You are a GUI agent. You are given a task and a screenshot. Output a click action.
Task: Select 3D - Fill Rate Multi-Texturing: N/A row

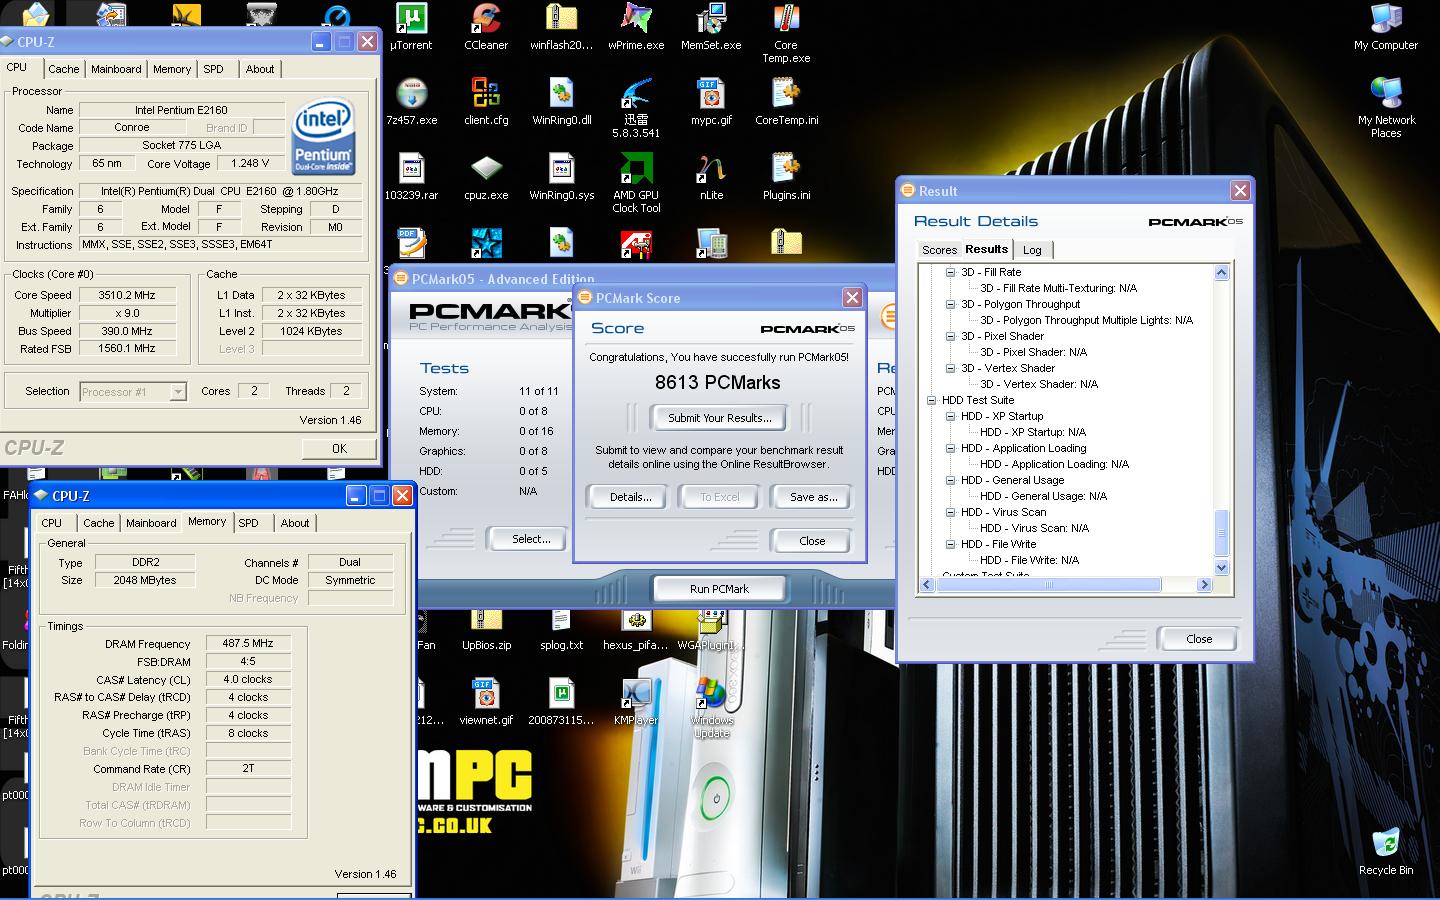tap(1058, 288)
